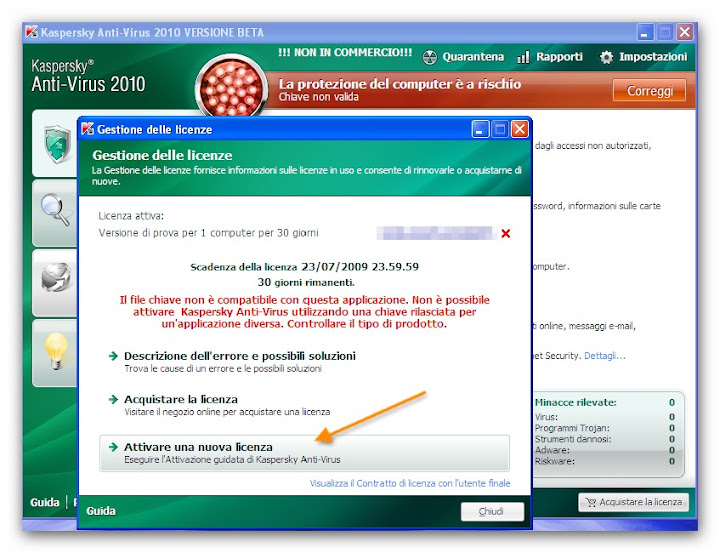Click Kaspersky logo in main title bar
The image size is (720, 553).
[x=31, y=32]
